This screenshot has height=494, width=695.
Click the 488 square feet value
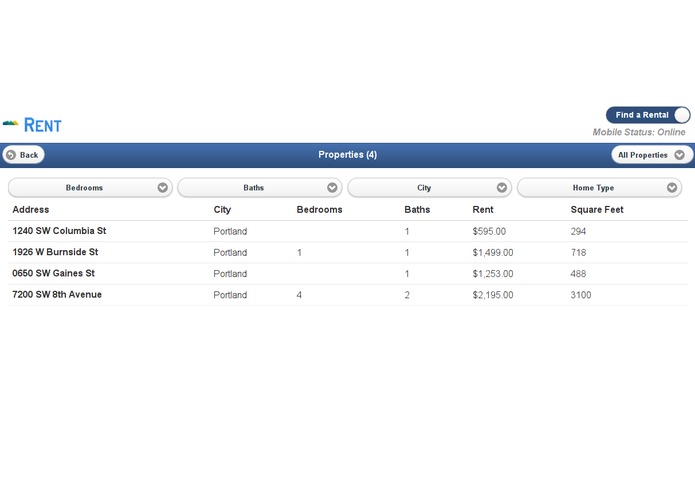578,274
